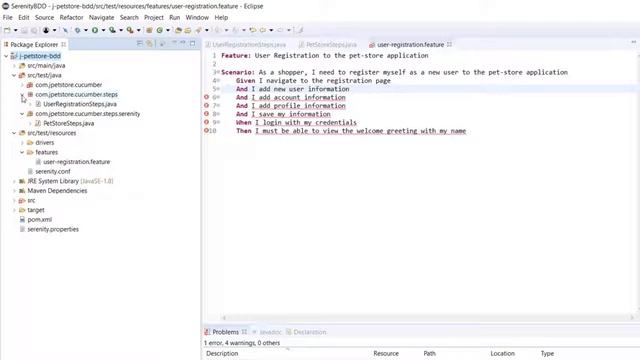
Task: Click the Open Task folder icon
Action: tap(188, 30)
